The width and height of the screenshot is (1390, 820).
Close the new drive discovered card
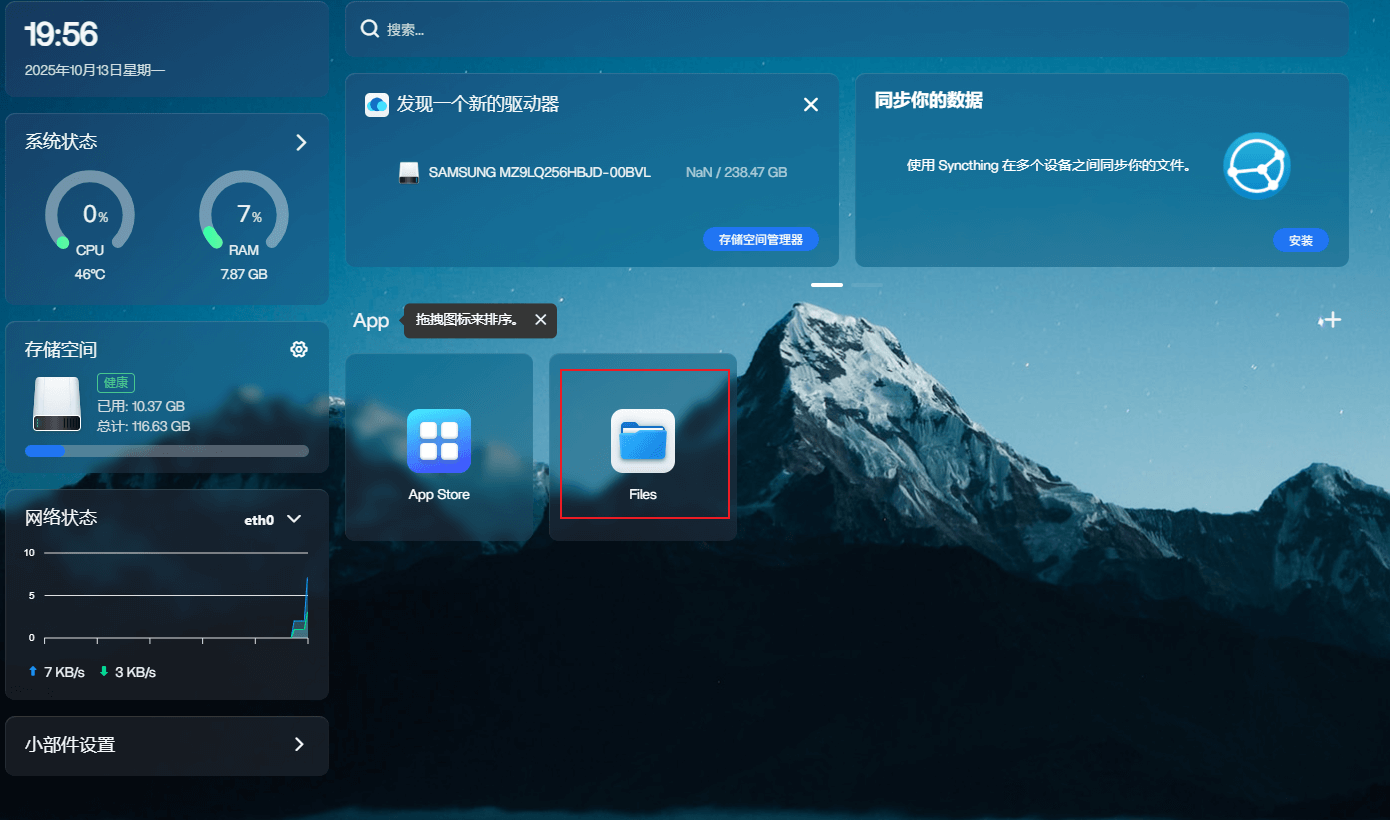(811, 104)
